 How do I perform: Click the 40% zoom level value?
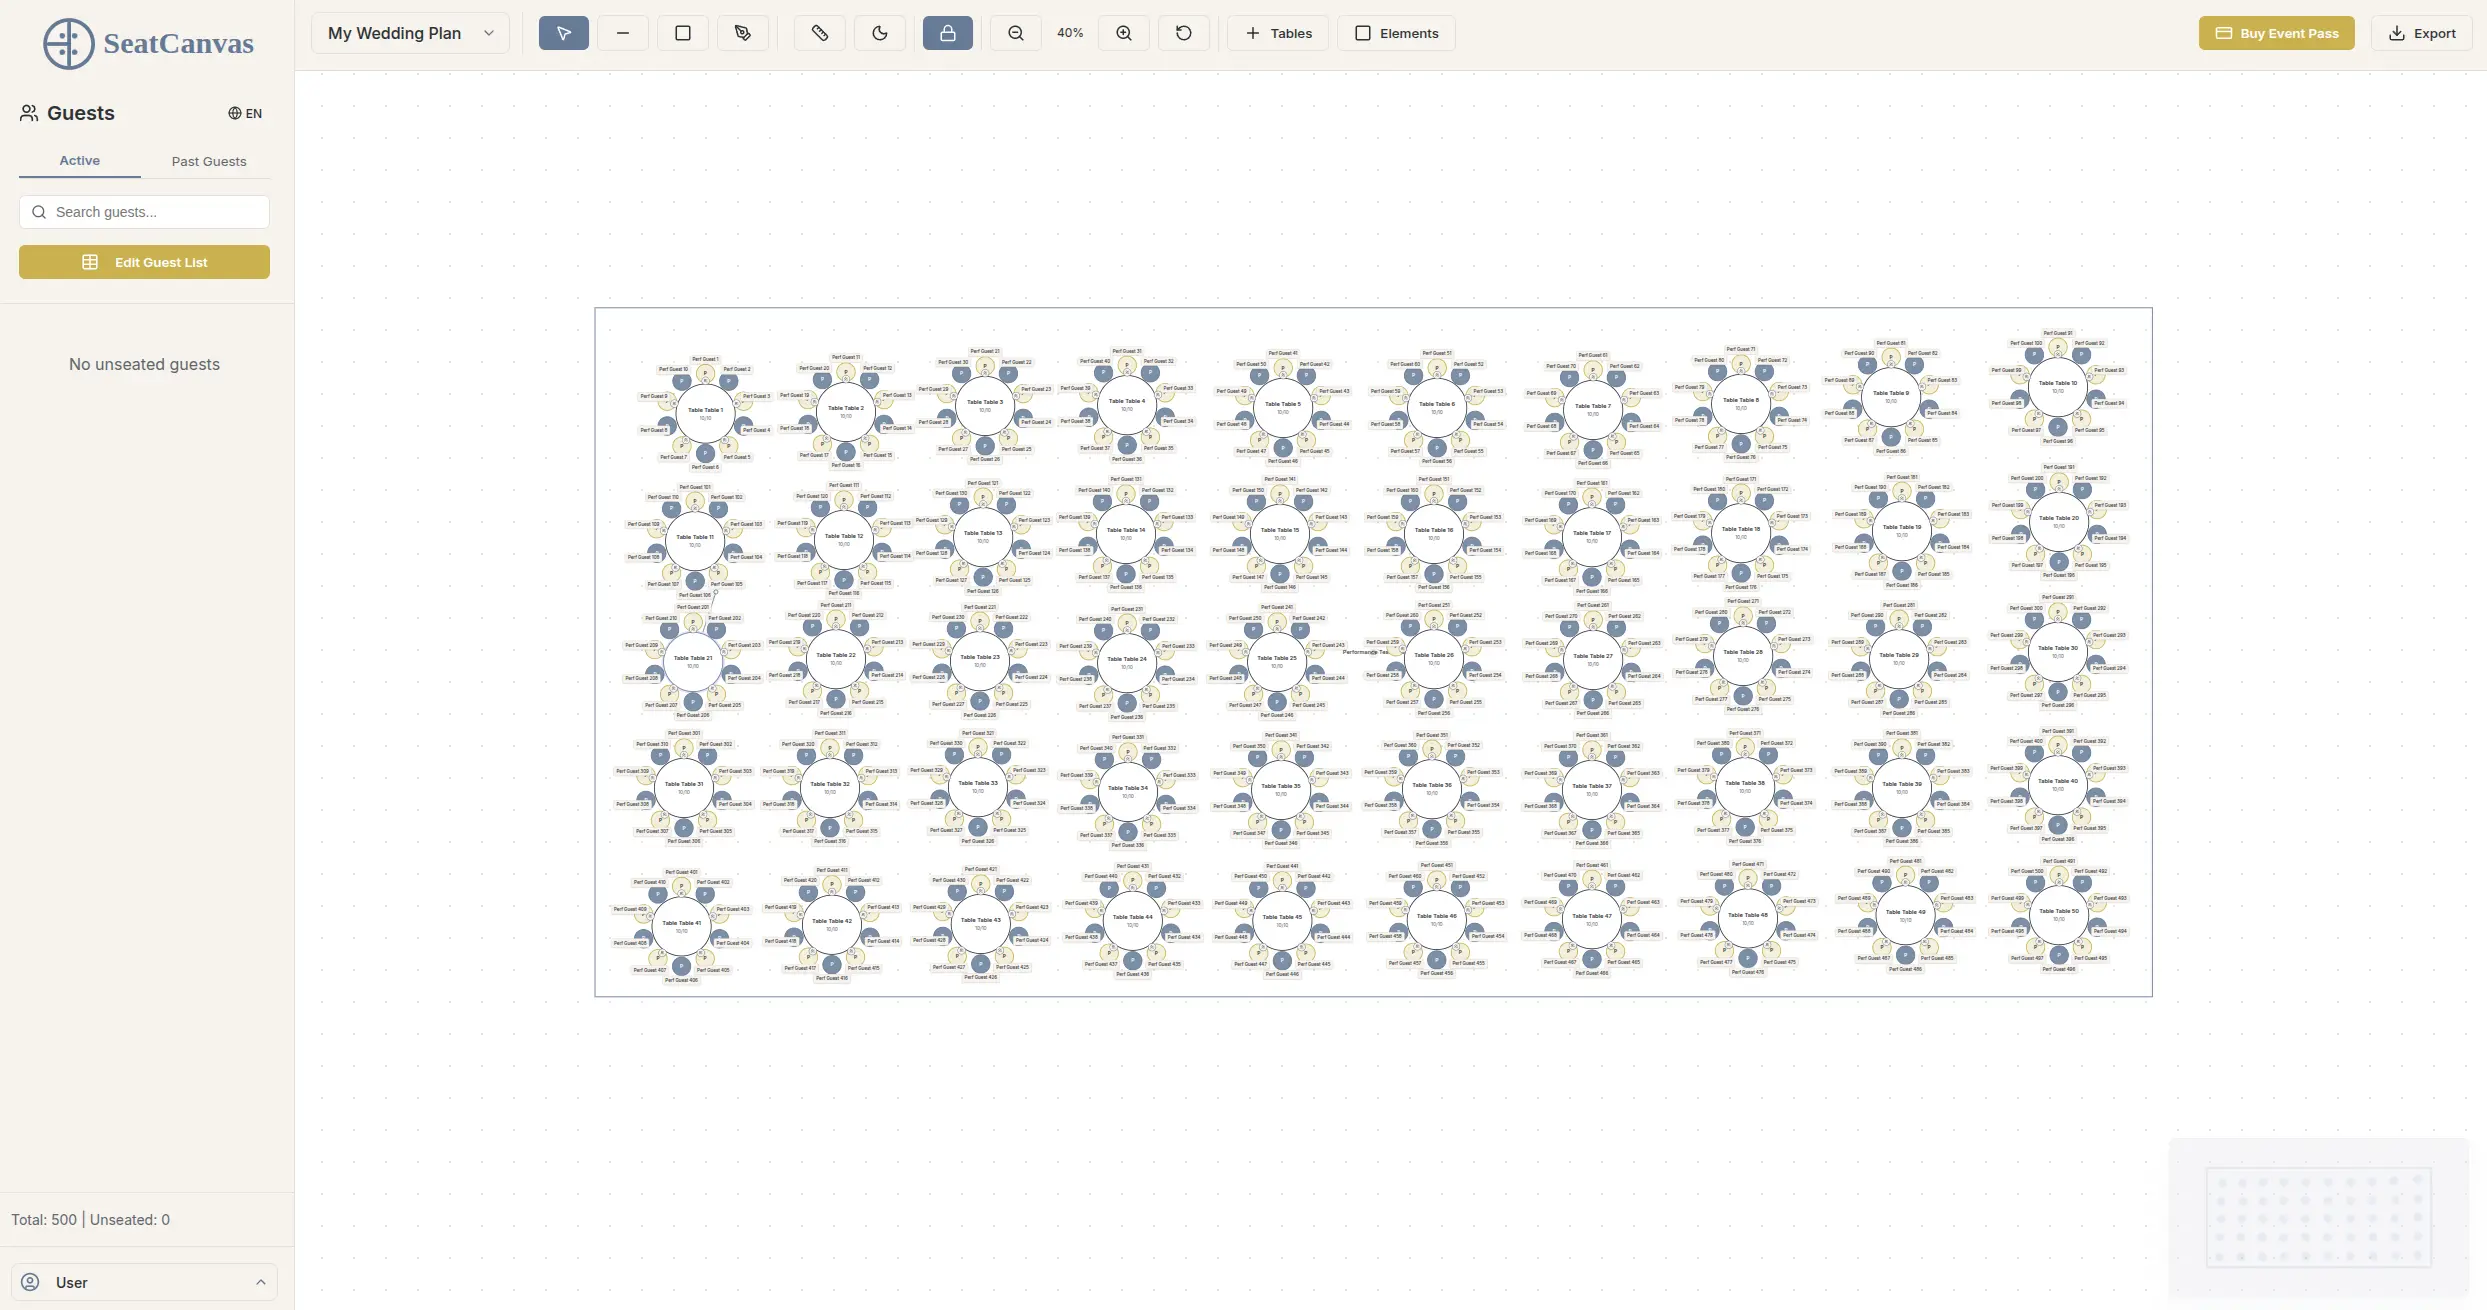pyautogui.click(x=1070, y=33)
